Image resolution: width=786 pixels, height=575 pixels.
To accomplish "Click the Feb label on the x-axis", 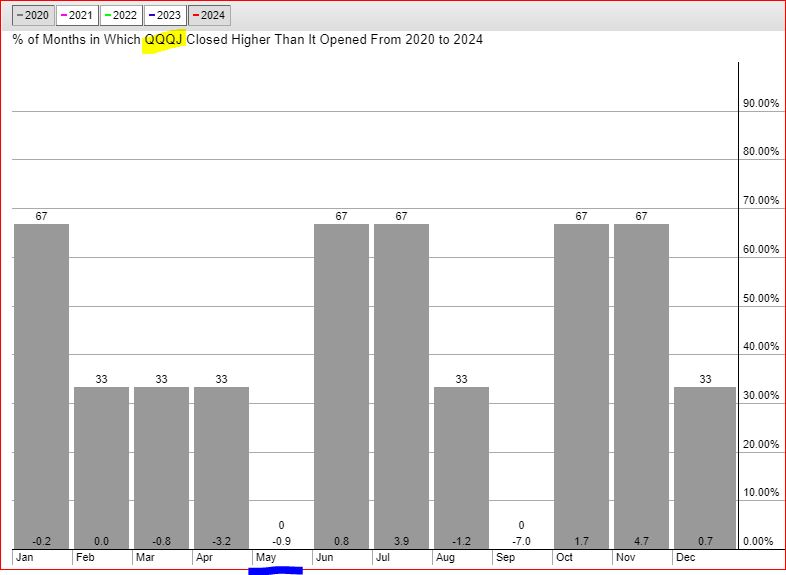I will point(85,557).
